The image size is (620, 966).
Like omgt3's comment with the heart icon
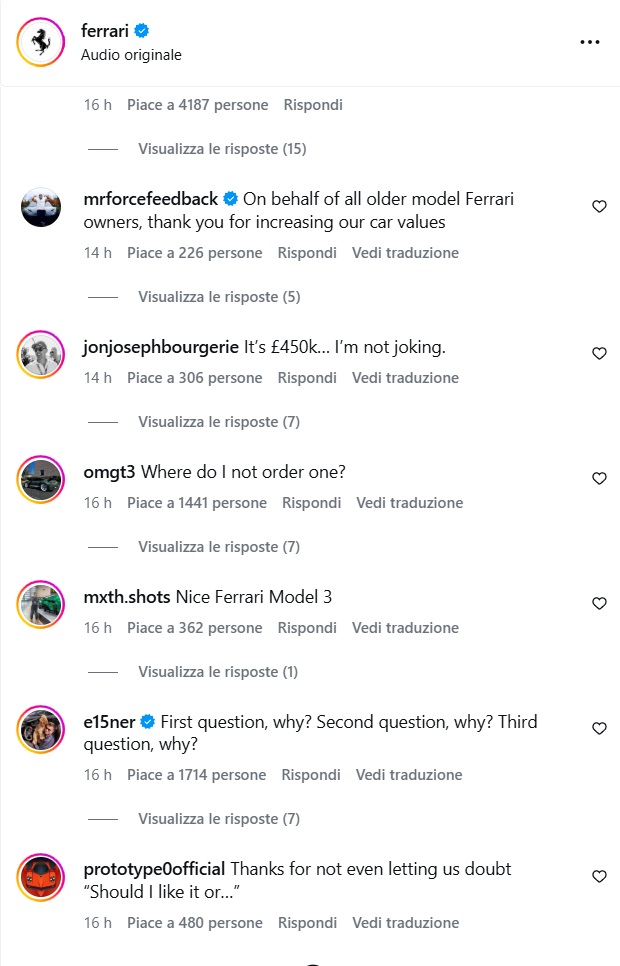[599, 478]
